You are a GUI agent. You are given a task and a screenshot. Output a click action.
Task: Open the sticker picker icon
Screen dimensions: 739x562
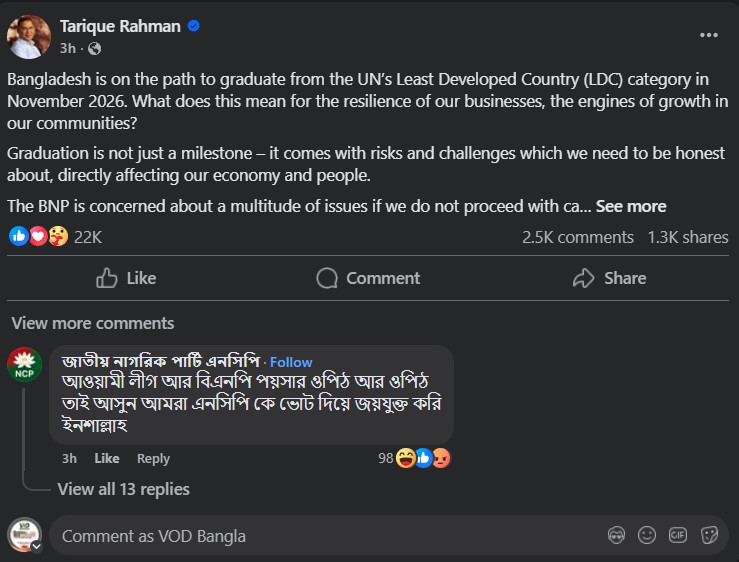[x=710, y=535]
